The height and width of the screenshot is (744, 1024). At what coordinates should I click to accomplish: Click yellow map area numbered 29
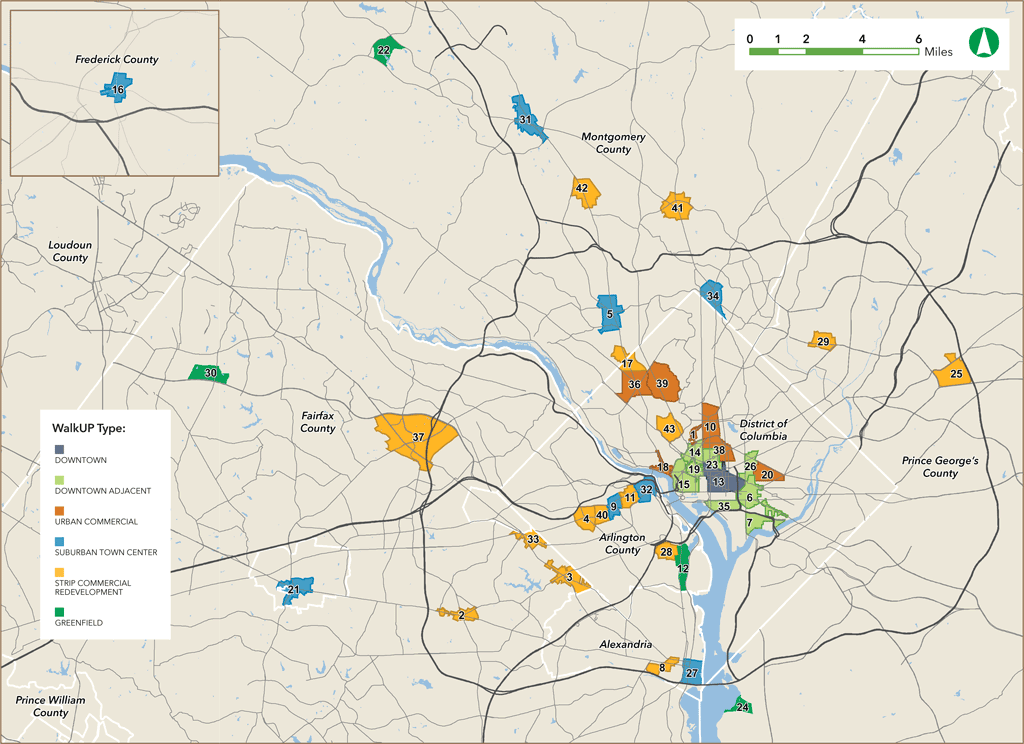[822, 341]
